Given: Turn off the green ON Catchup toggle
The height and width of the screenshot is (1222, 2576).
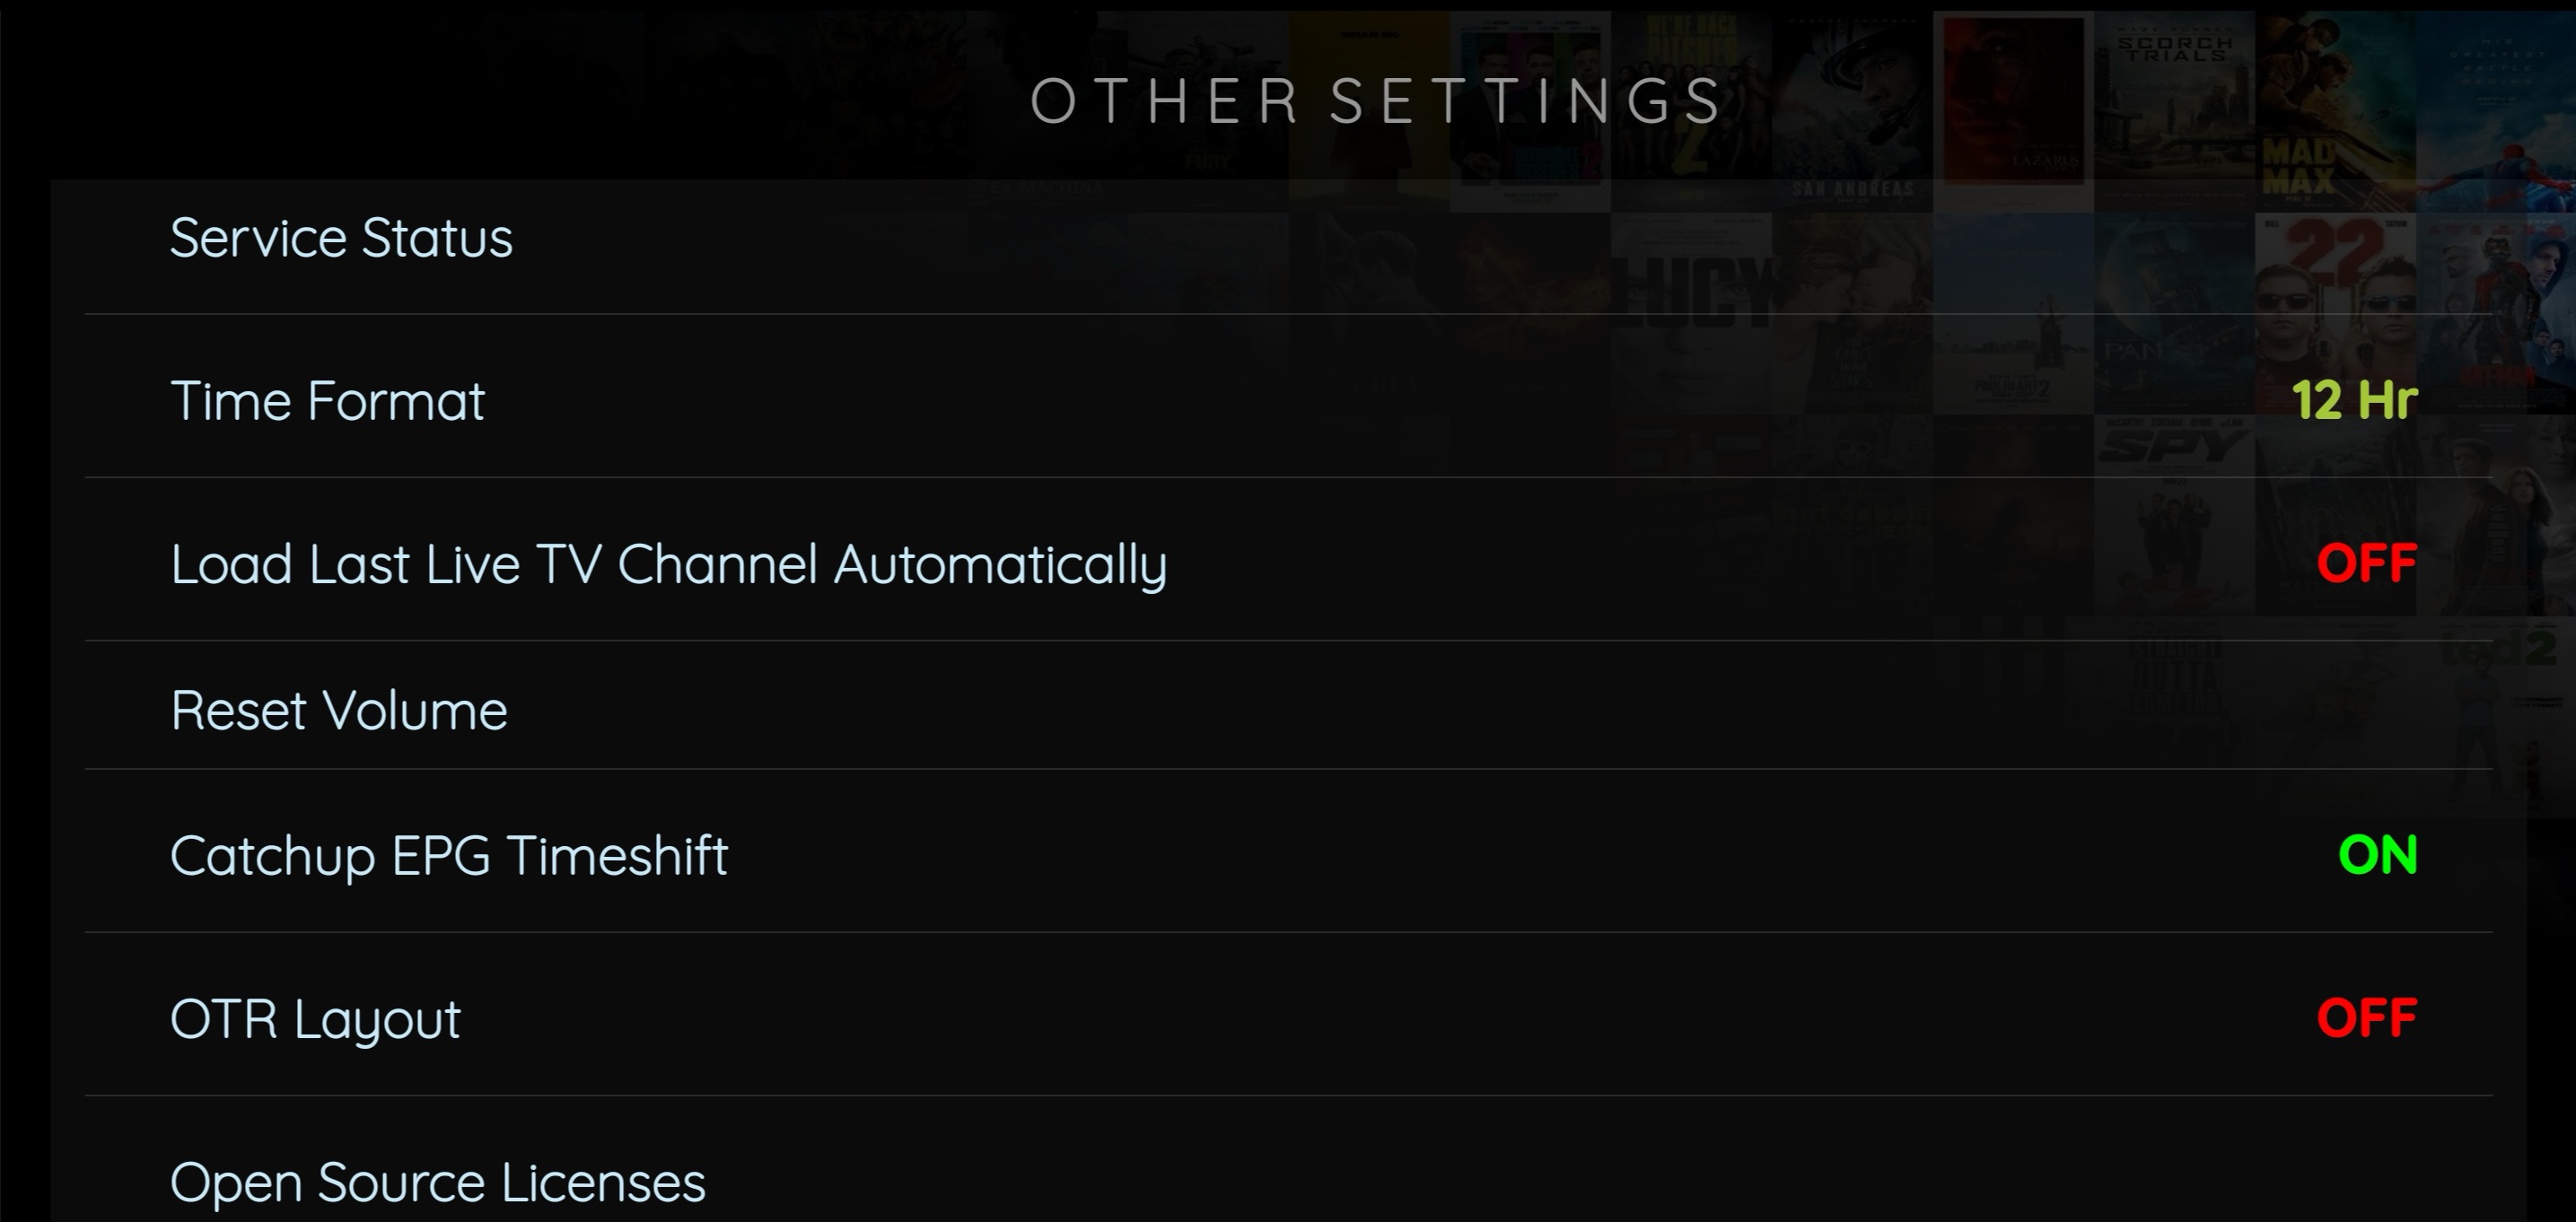Looking at the screenshot, I should 2377,855.
